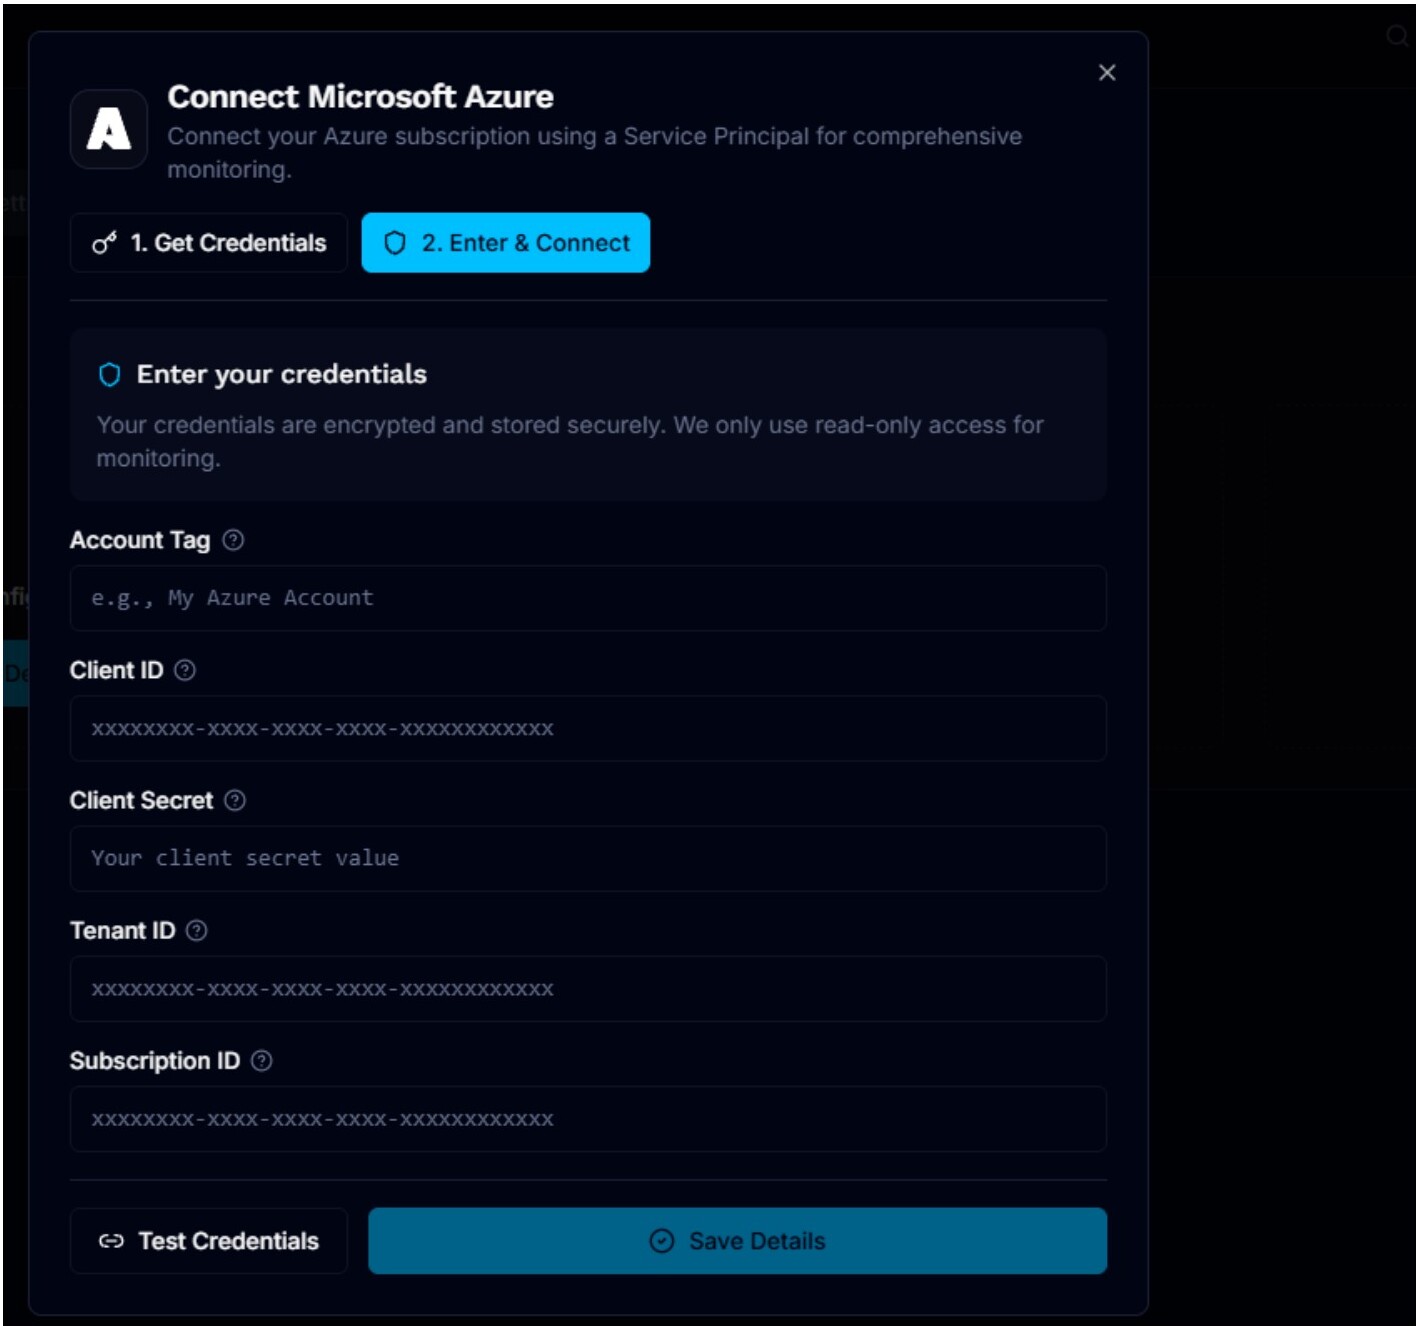The height and width of the screenshot is (1326, 1418).
Task: Click the Client Secret help icon
Action: (x=235, y=800)
